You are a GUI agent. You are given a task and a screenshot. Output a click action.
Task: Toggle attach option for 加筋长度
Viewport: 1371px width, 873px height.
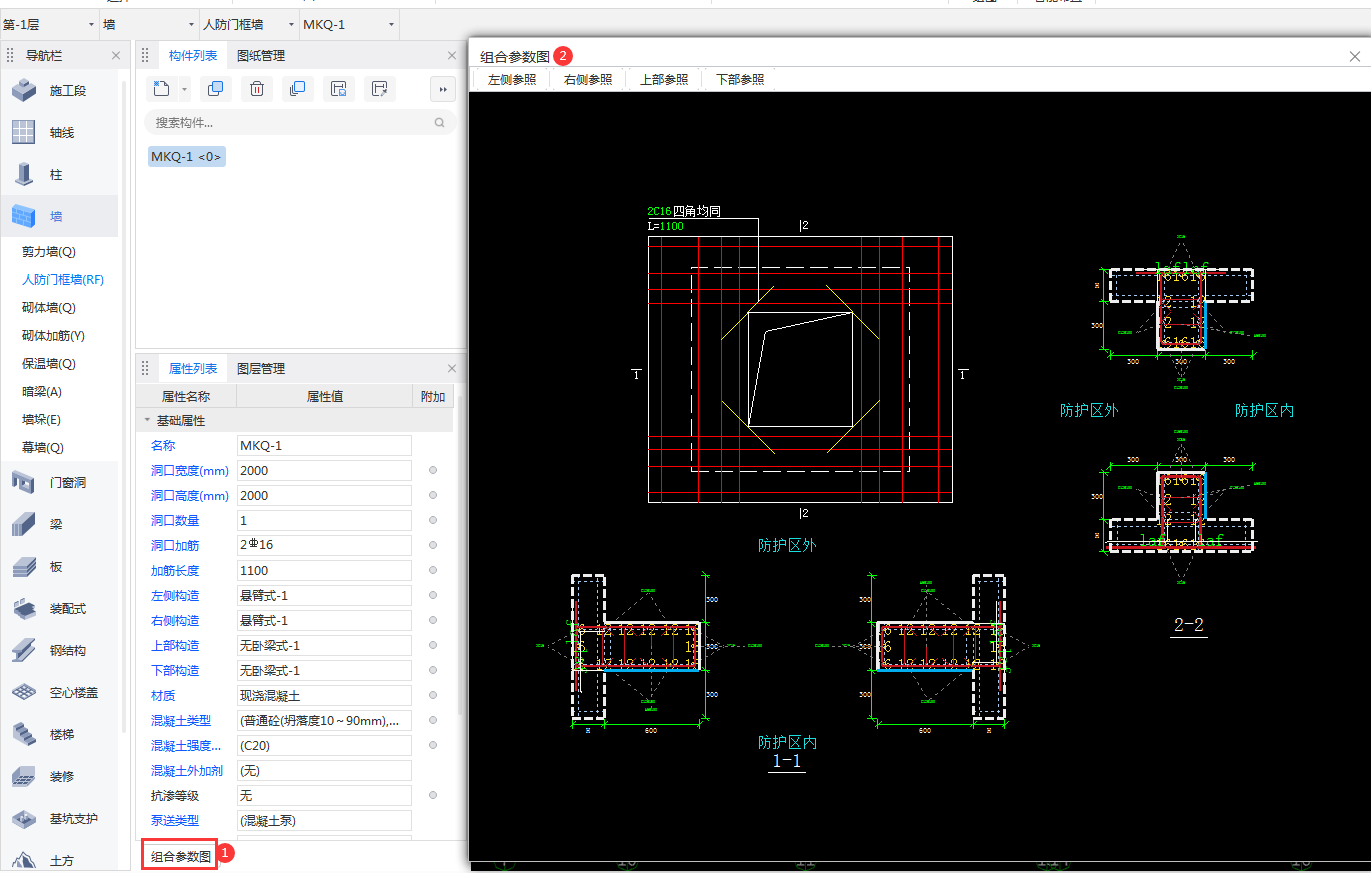[433, 570]
